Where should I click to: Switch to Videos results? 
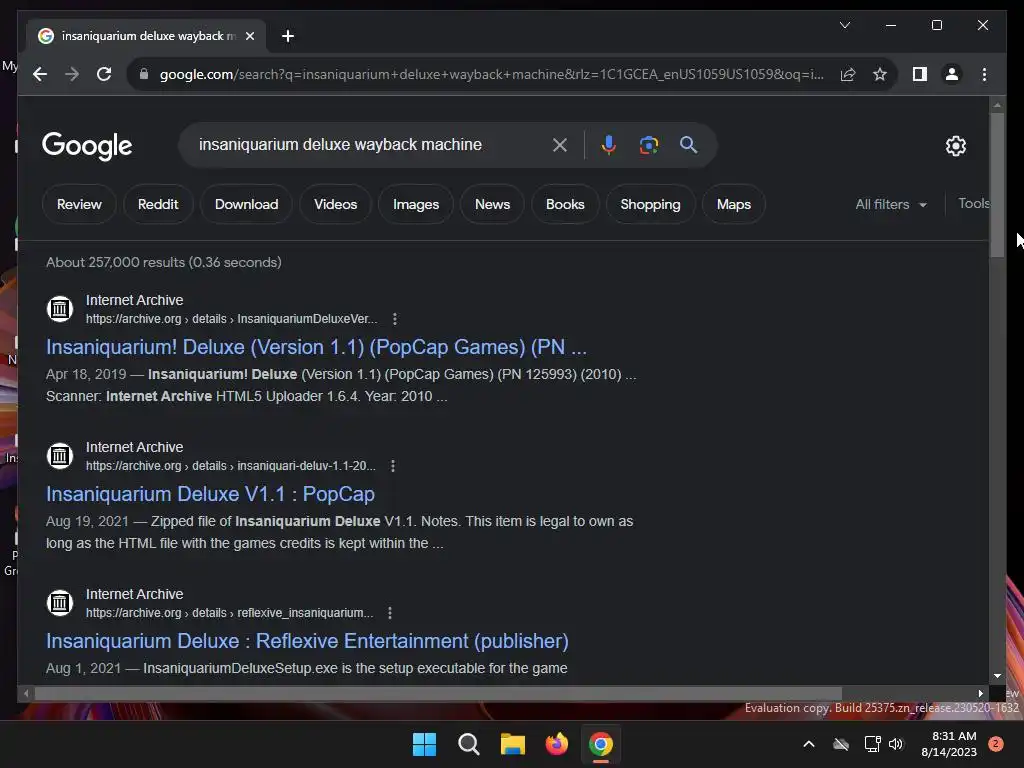pyautogui.click(x=335, y=204)
